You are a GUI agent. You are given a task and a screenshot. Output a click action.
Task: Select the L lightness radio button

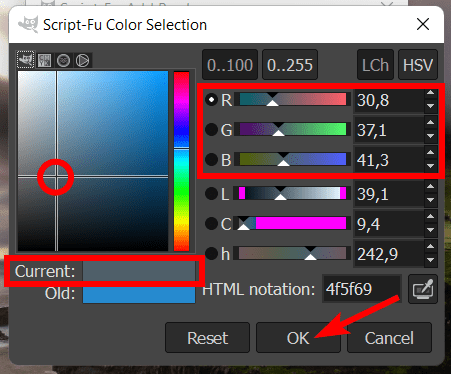(211, 194)
